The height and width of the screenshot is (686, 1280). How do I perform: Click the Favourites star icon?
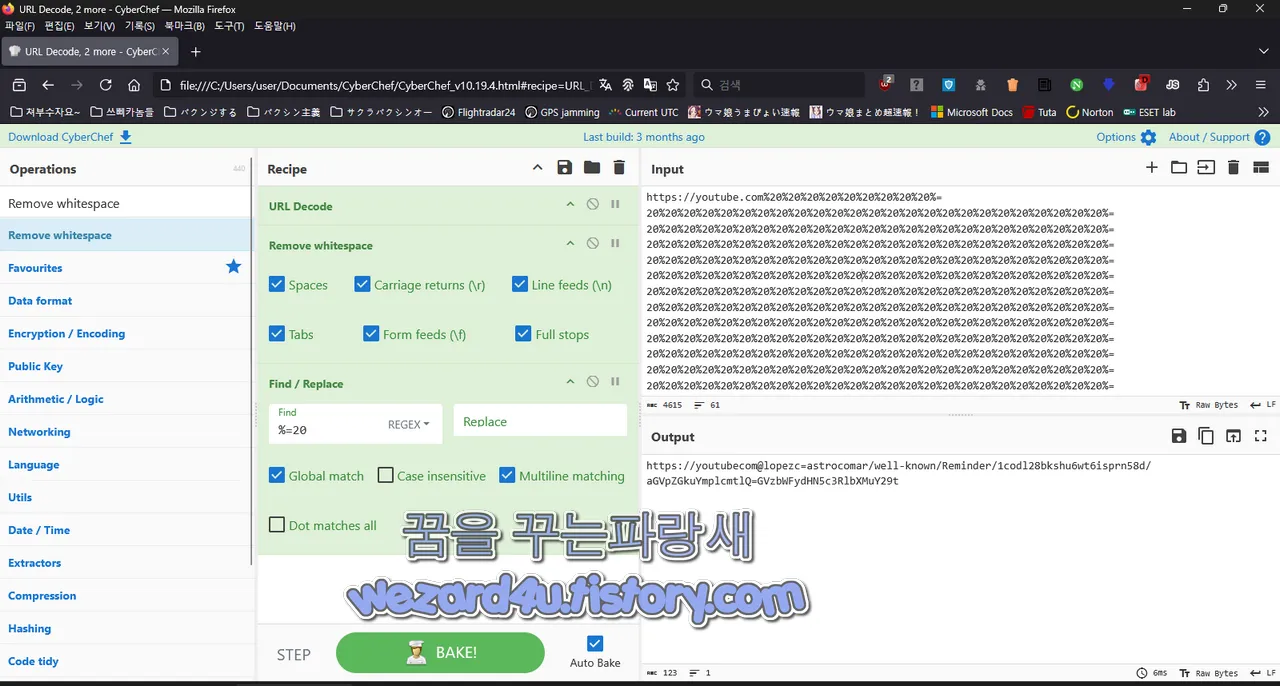click(234, 267)
